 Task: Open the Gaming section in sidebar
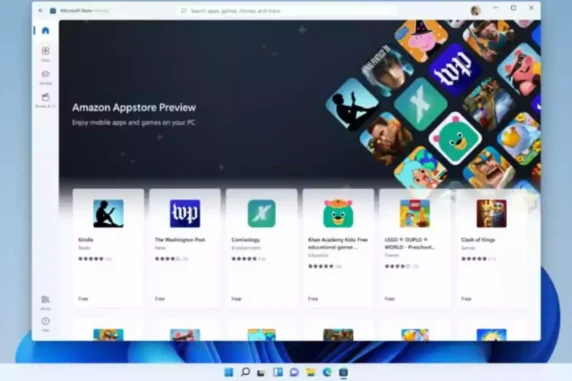click(x=45, y=77)
